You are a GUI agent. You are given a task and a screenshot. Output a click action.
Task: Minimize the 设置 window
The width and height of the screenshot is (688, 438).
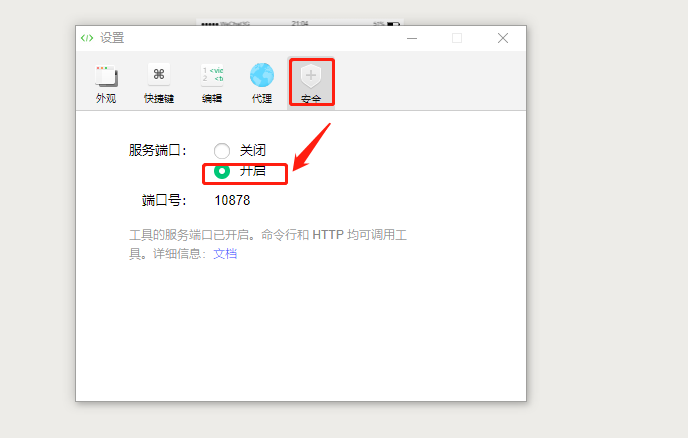(x=412, y=38)
